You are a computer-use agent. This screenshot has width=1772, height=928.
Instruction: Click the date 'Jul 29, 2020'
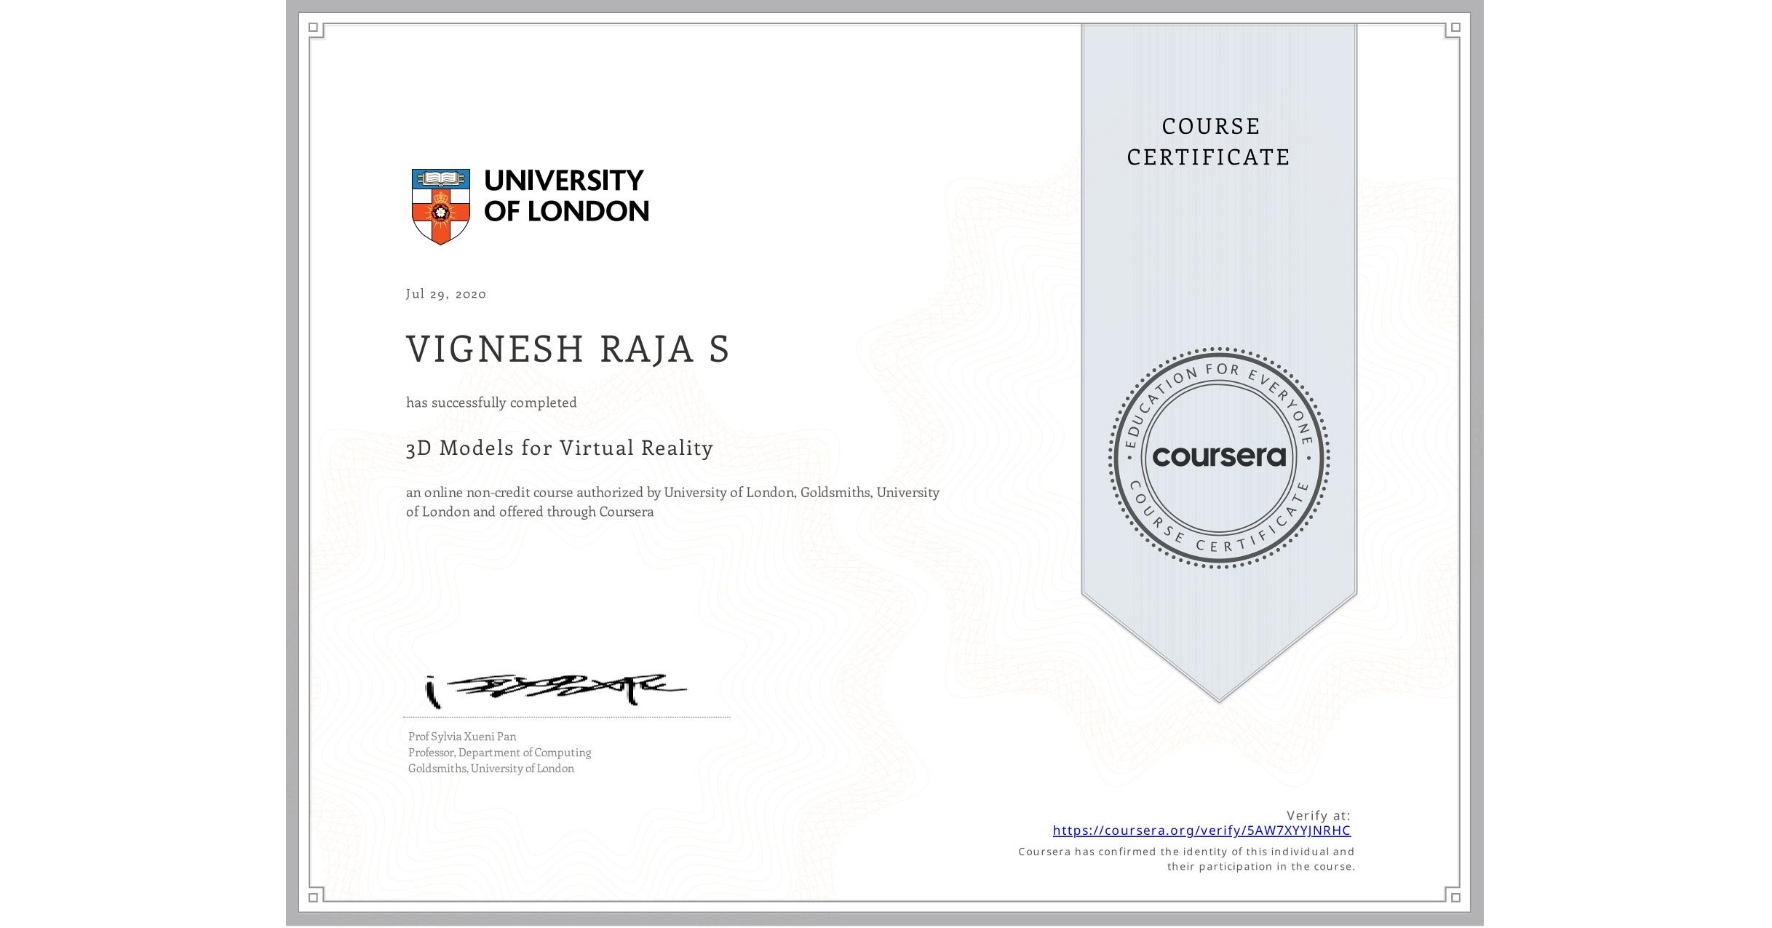[445, 293]
